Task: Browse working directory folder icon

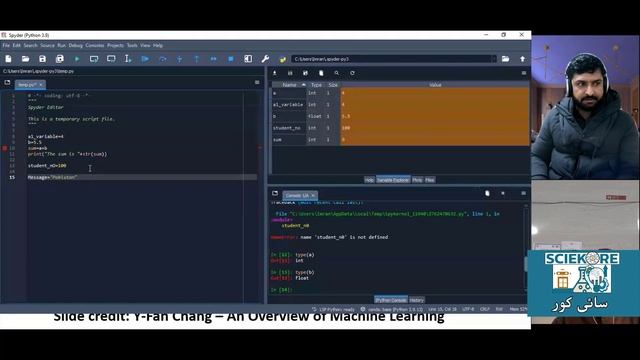Action: click(x=505, y=59)
